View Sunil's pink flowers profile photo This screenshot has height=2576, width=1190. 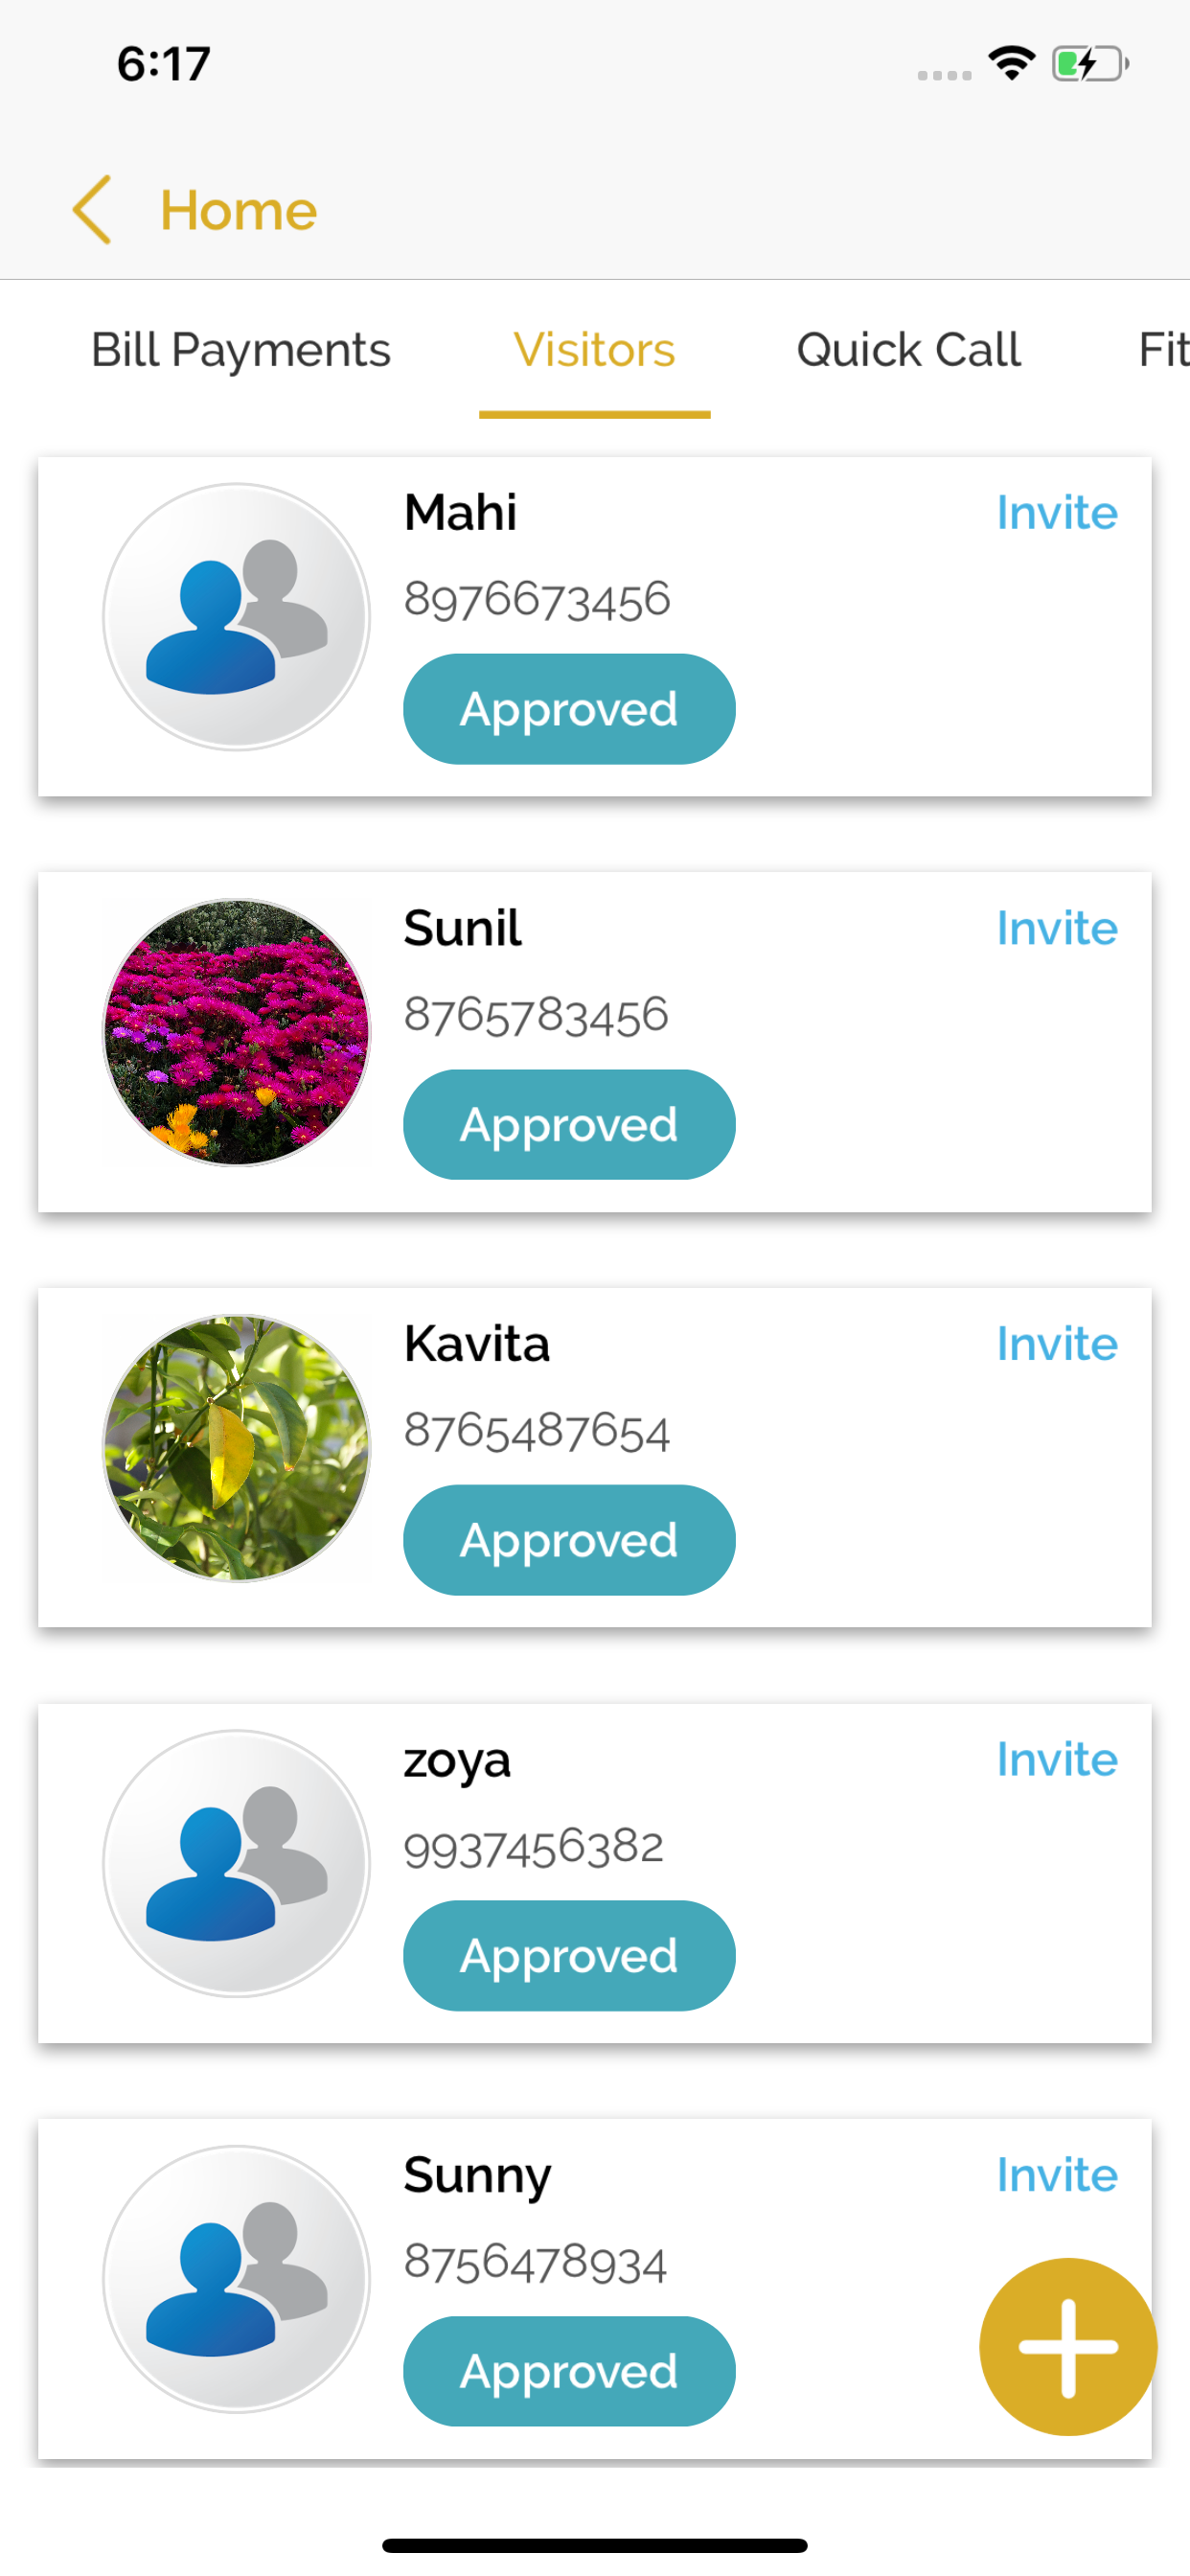tap(237, 1032)
